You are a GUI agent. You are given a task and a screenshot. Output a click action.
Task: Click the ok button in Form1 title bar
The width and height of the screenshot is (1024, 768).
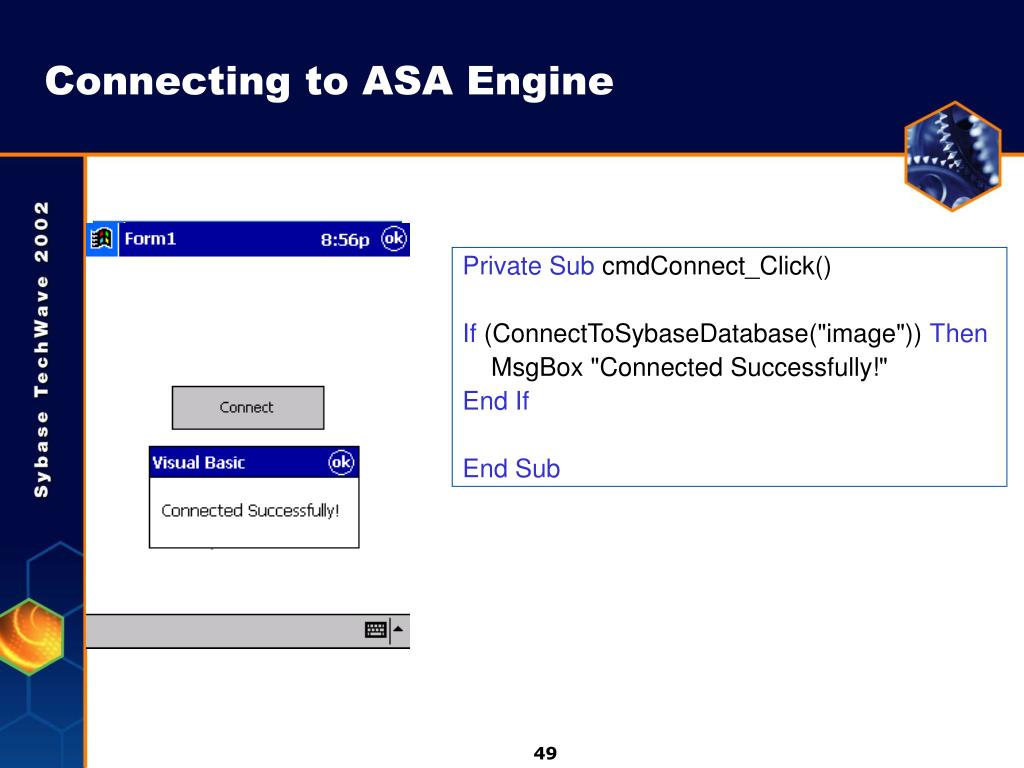394,239
